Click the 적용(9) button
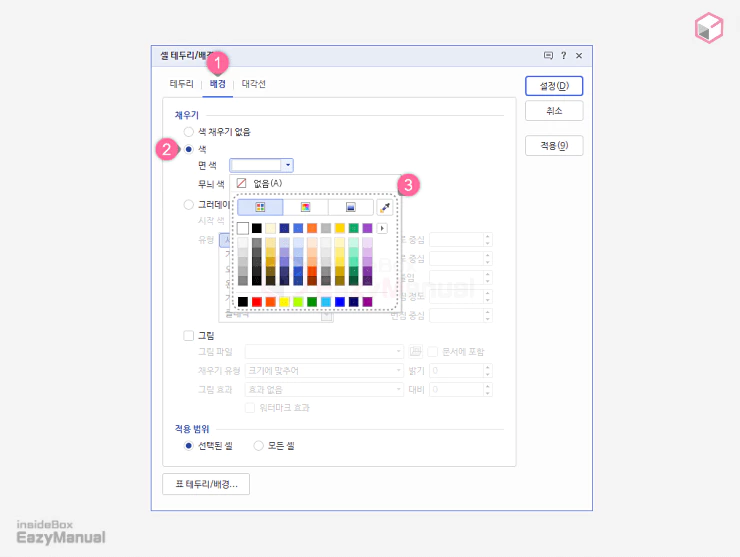This screenshot has width=740, height=557. [554, 145]
